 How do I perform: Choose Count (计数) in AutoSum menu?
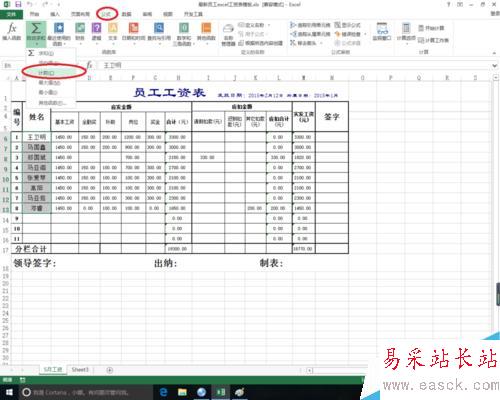(51, 73)
